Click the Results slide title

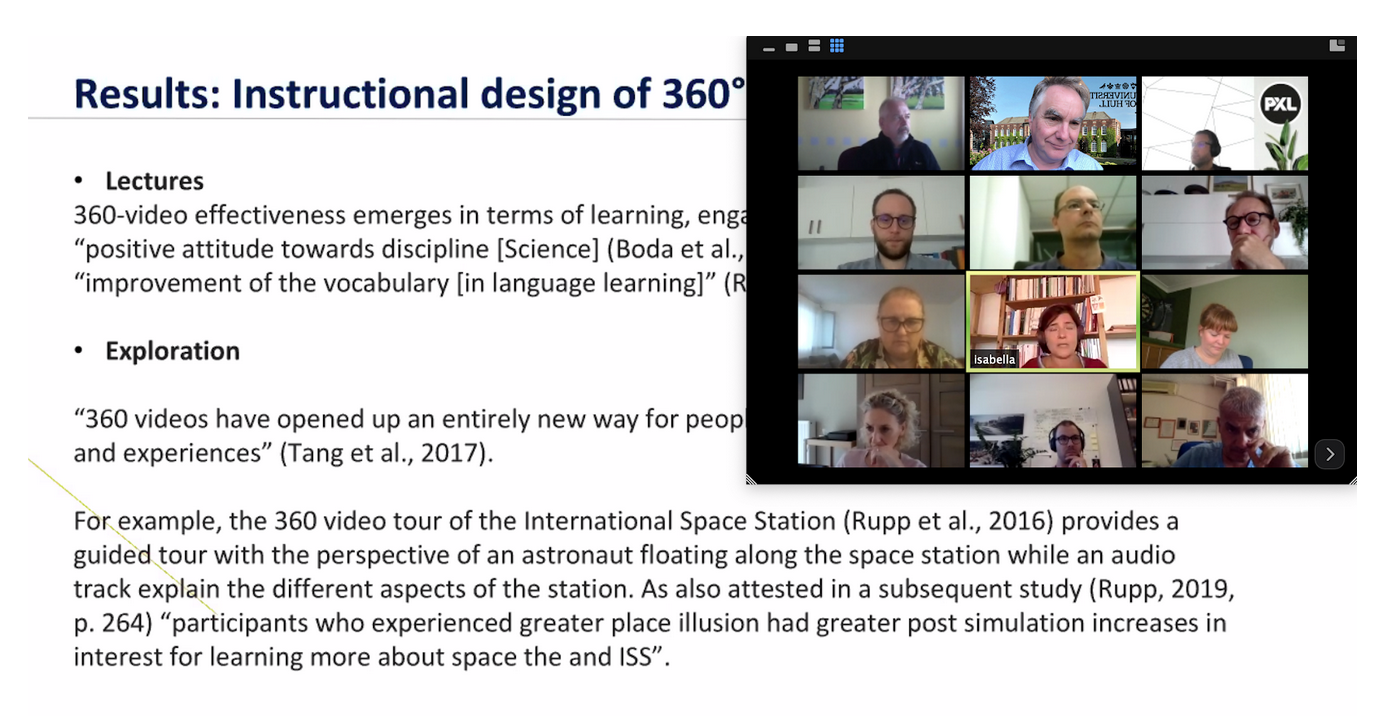pos(410,94)
